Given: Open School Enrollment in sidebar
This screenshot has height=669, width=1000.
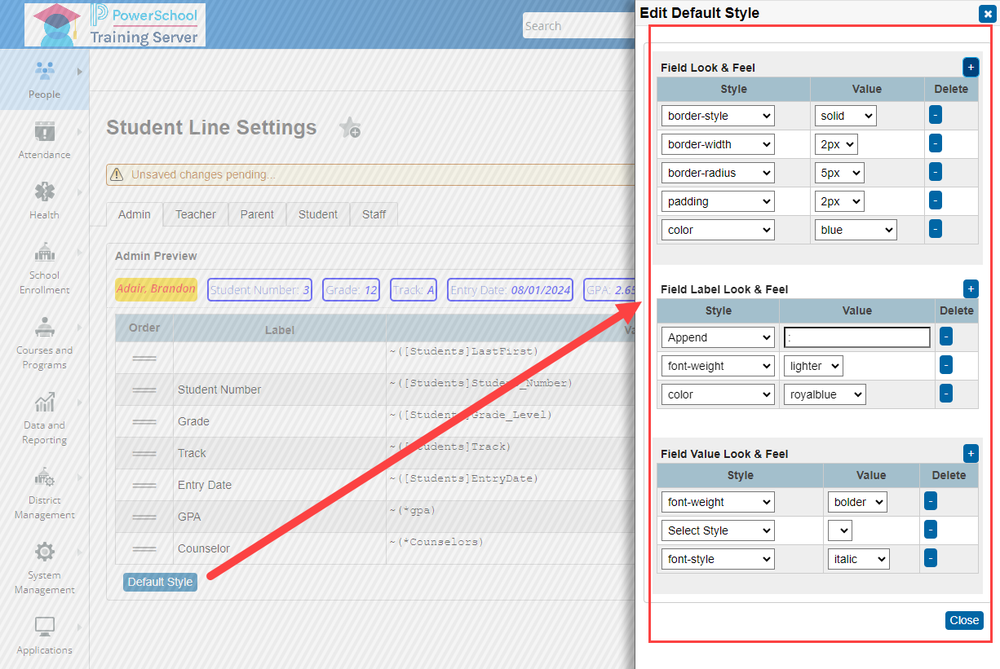Looking at the screenshot, I should (x=44, y=268).
